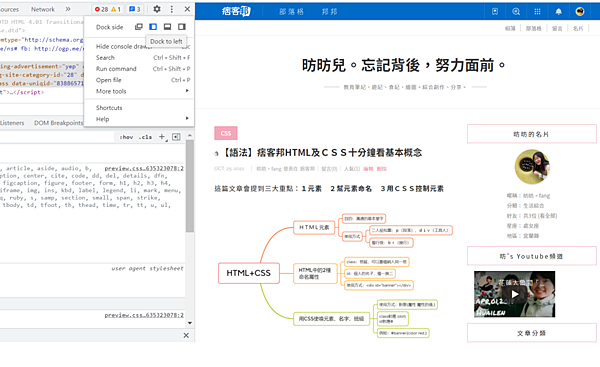This screenshot has width=600, height=367.
Task: Open the Event Listeners tab
Action: 11,123
